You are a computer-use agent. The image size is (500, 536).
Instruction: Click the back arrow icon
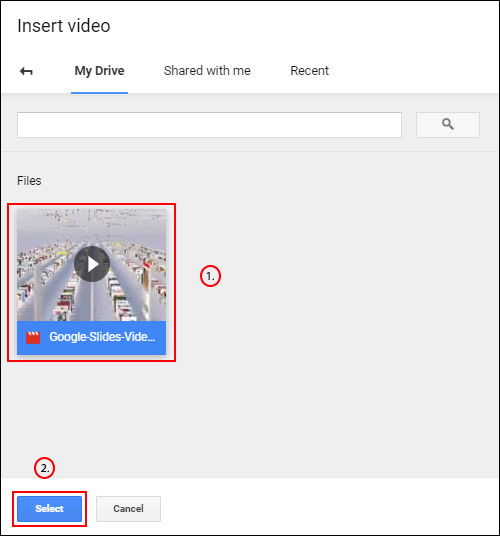tap(26, 71)
